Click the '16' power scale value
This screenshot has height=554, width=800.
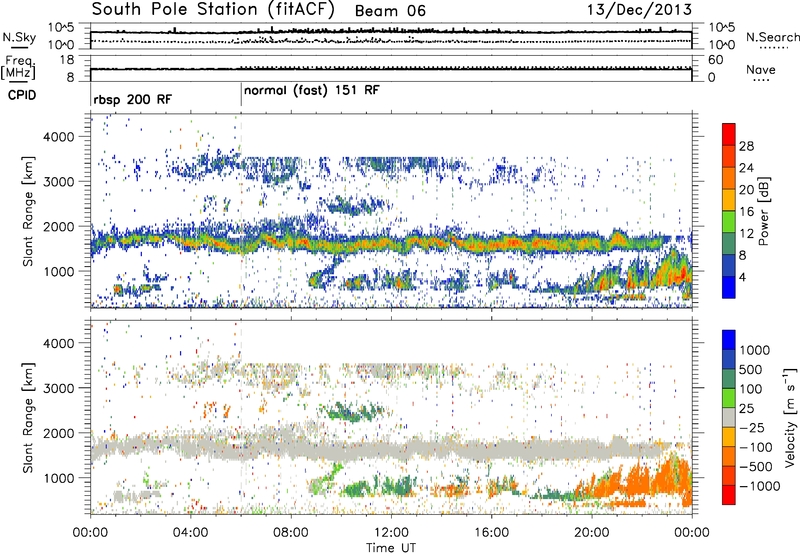click(746, 212)
